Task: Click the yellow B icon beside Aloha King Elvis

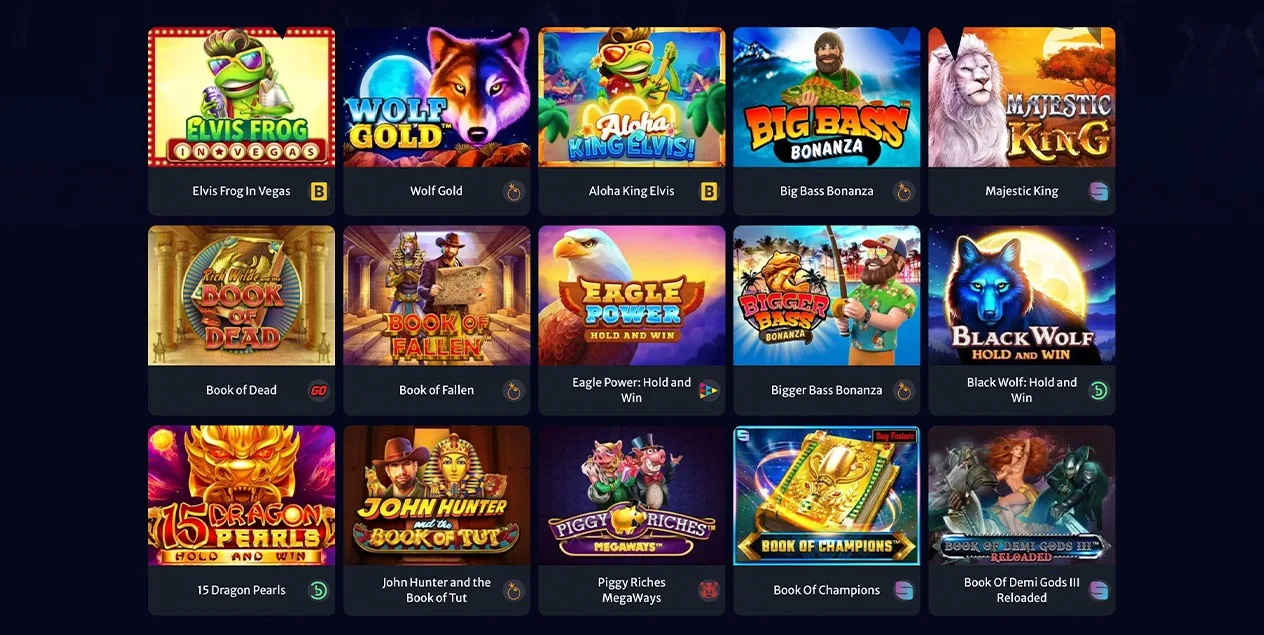Action: [x=709, y=191]
